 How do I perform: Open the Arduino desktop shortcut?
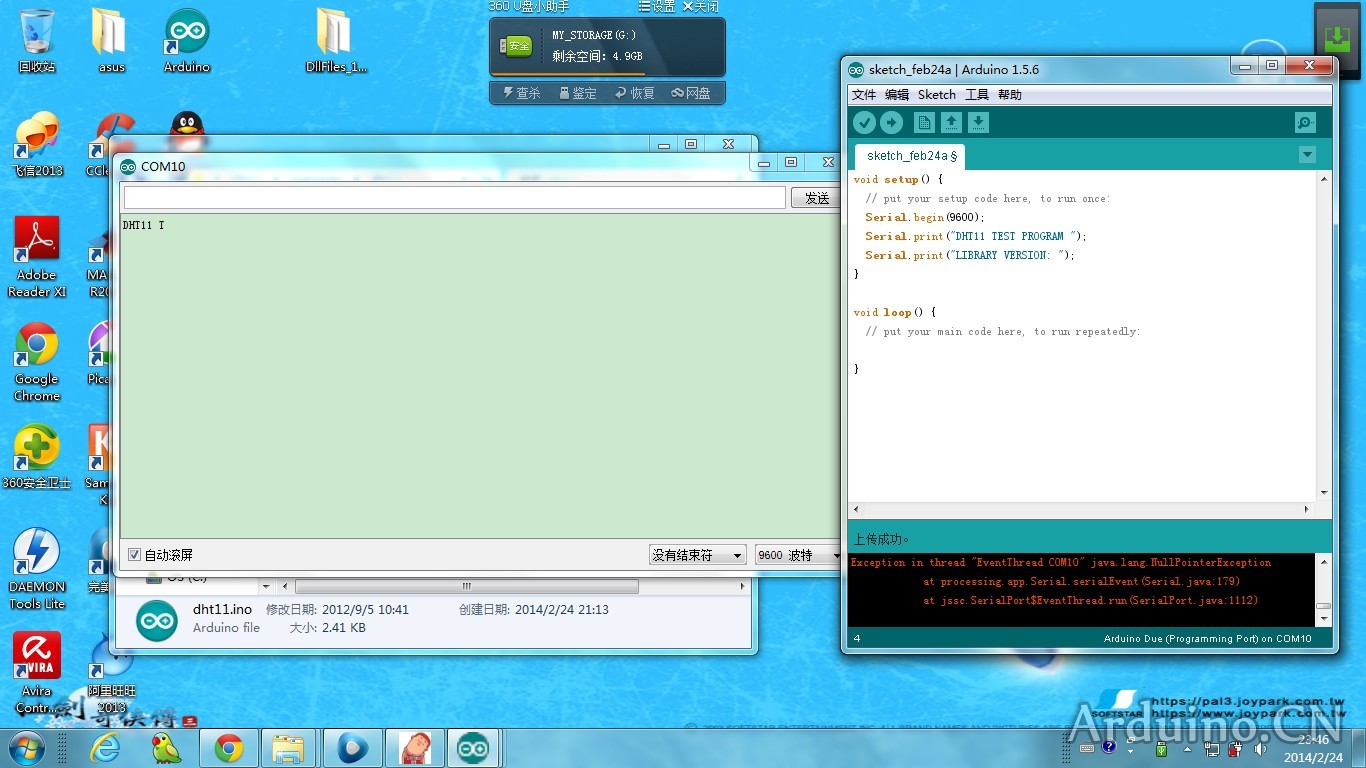(187, 40)
